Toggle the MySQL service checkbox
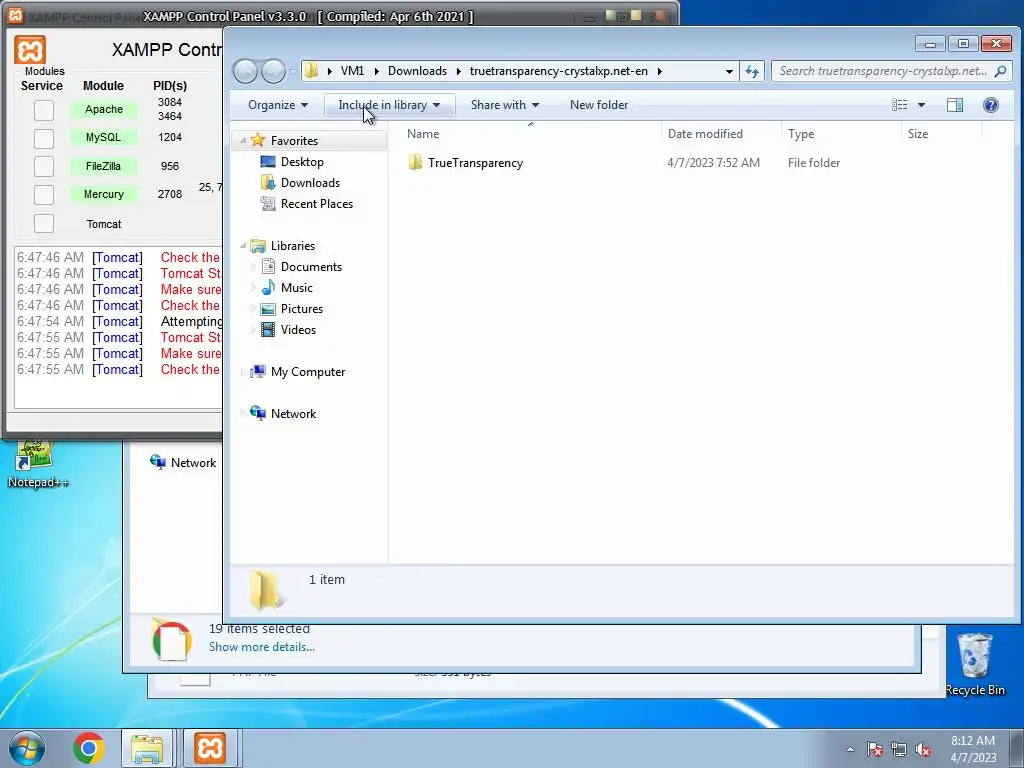This screenshot has width=1024, height=768. tap(44, 138)
